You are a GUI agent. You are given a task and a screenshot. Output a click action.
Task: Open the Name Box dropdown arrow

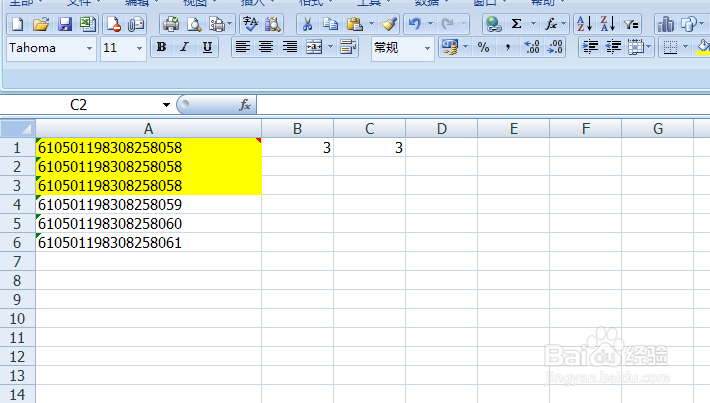tap(166, 105)
